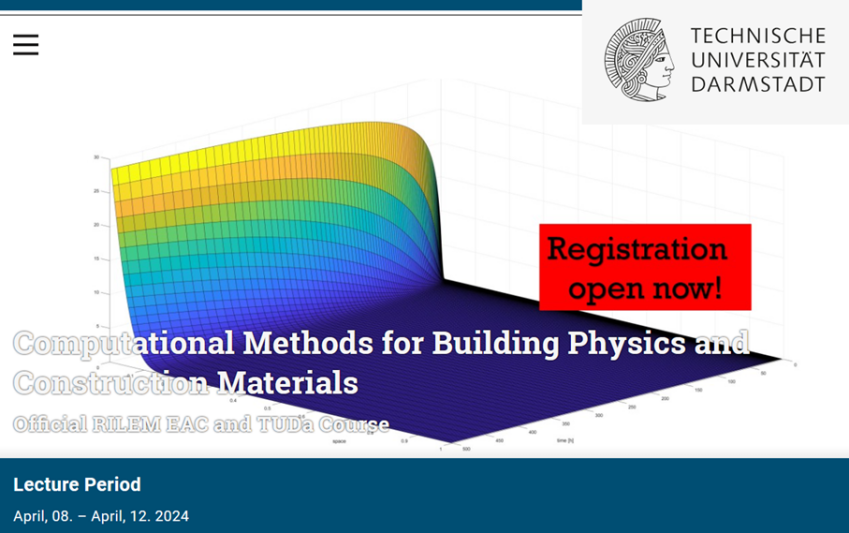Click the Technische Universität Darmstadt logo
The width and height of the screenshot is (849, 533).
(715, 60)
